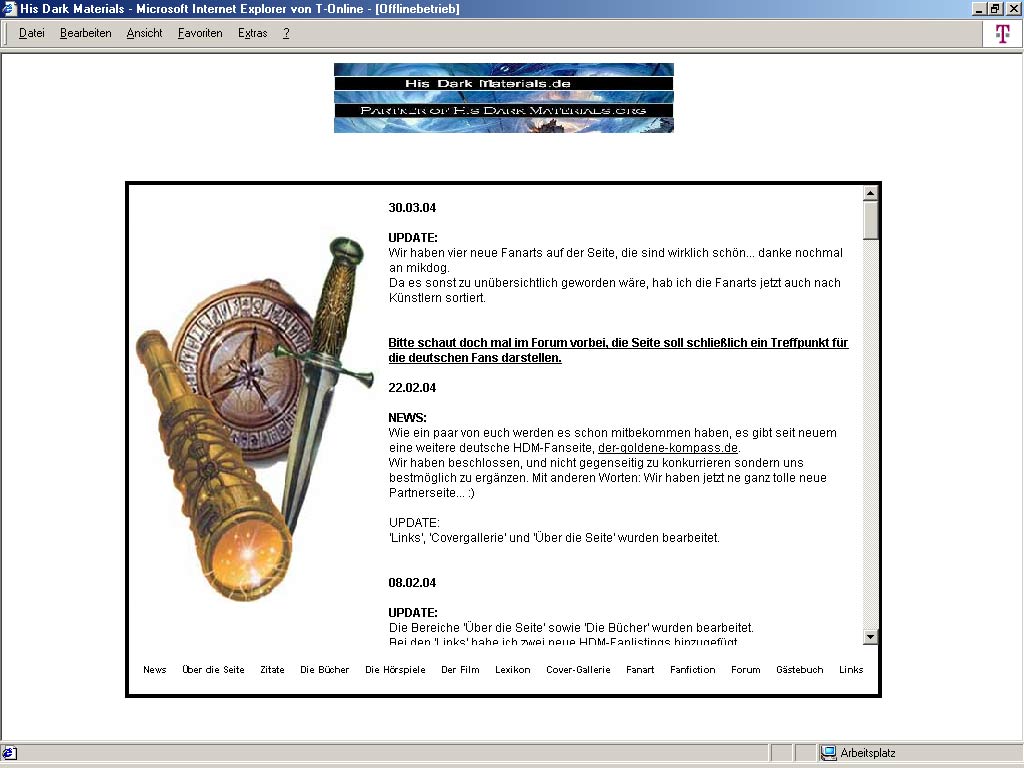
Task: Minimize the Internet Explorer window
Action: pyautogui.click(x=979, y=8)
